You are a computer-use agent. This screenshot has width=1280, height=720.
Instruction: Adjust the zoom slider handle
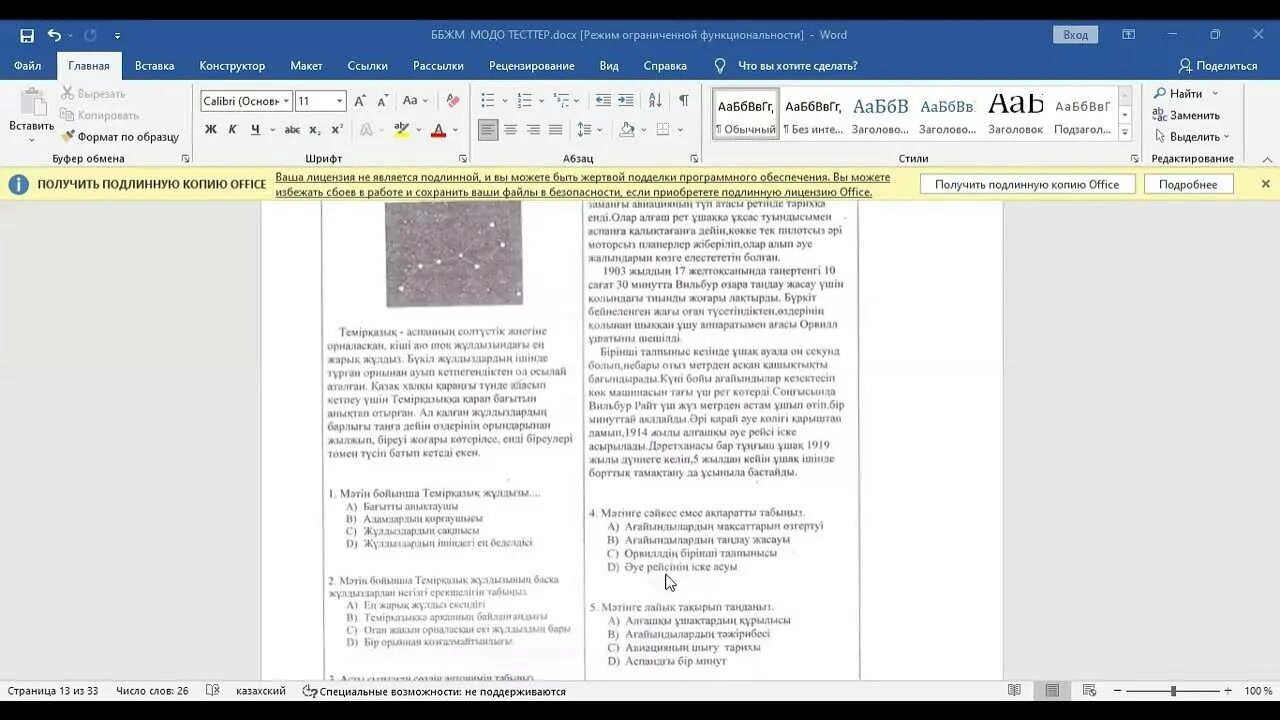(x=1173, y=691)
